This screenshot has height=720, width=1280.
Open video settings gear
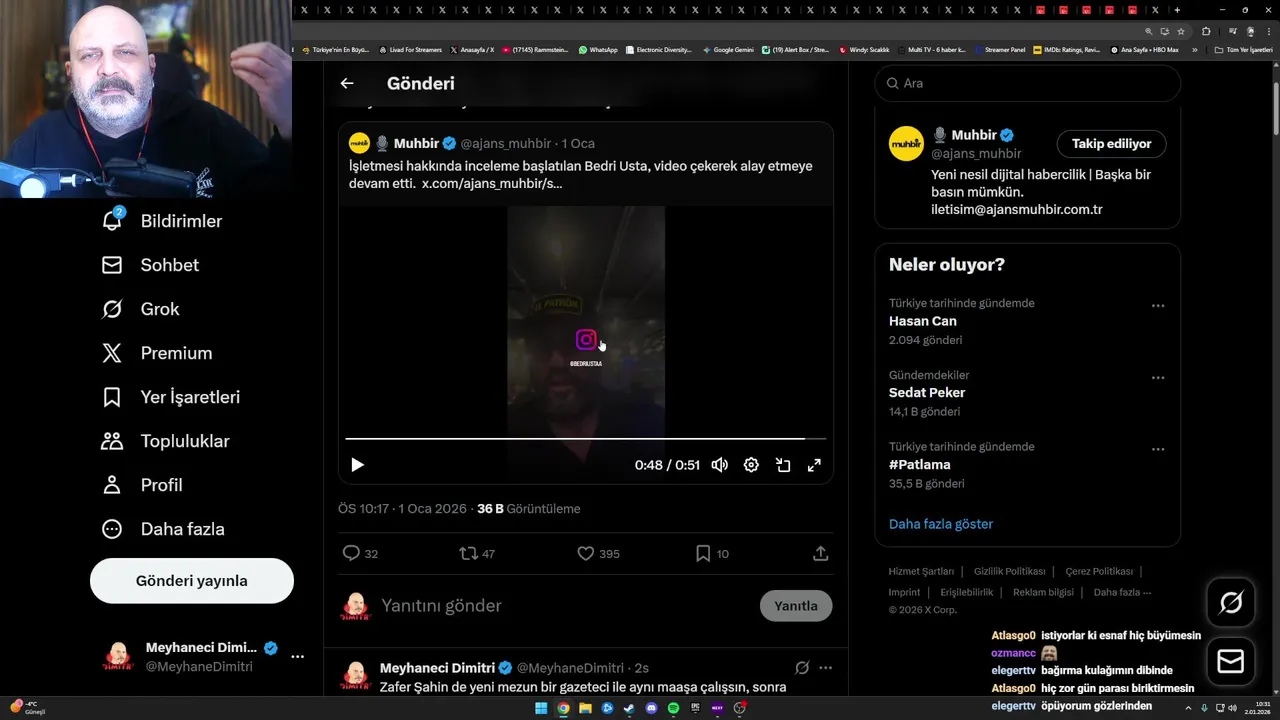pyautogui.click(x=751, y=465)
